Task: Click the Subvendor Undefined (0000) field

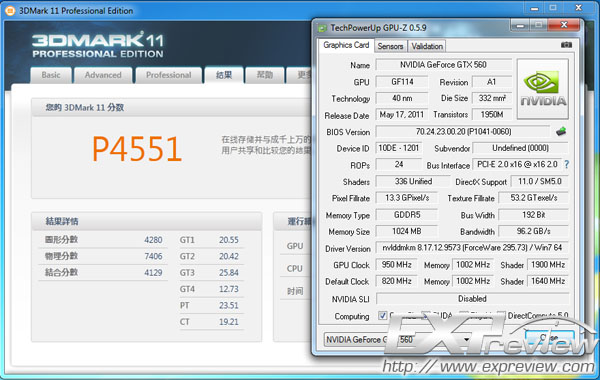Action: pyautogui.click(x=520, y=148)
